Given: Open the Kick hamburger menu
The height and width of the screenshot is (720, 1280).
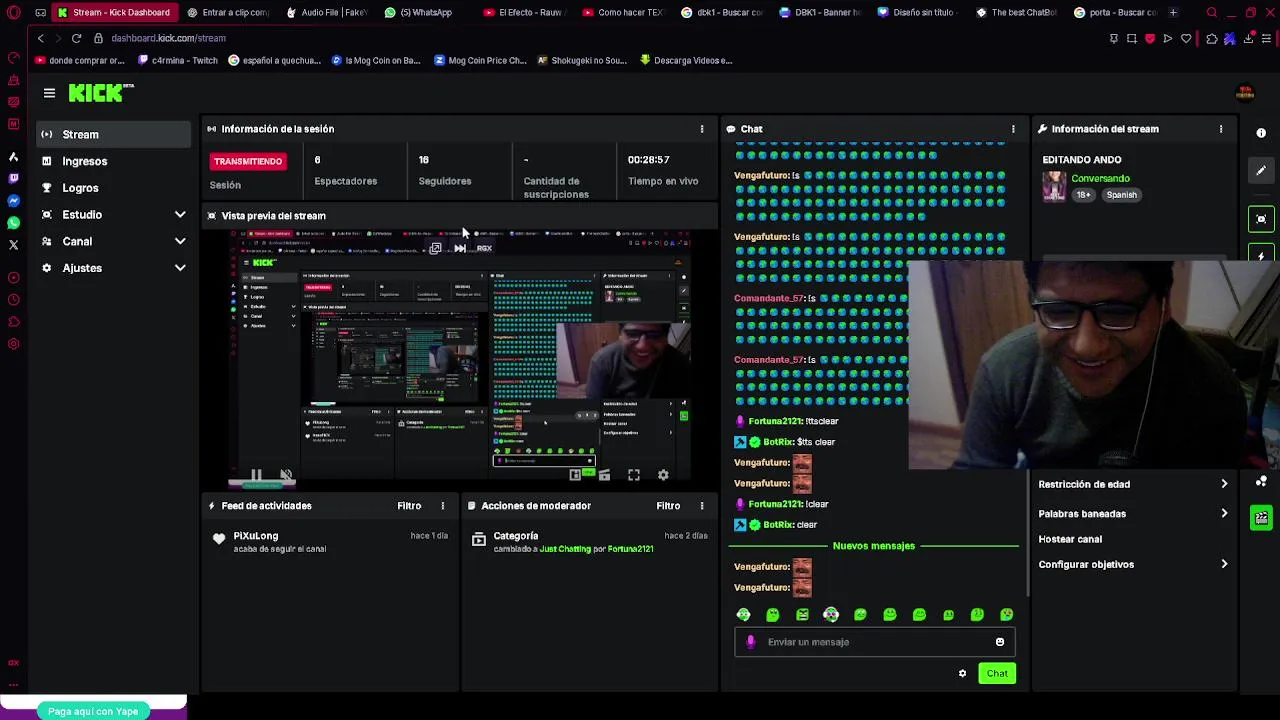Looking at the screenshot, I should [49, 93].
